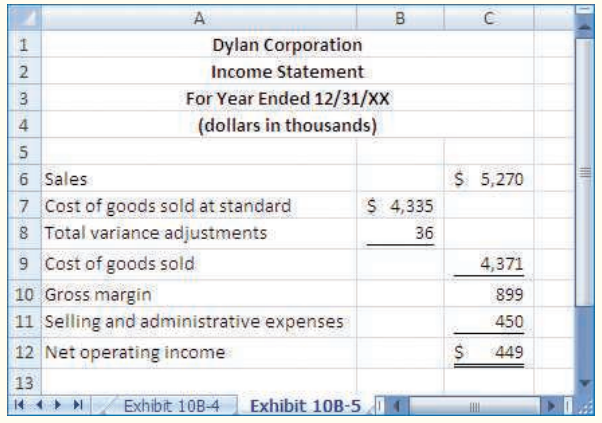Go to last sheet navigation arrow
Image resolution: width=602 pixels, height=423 pixels.
point(78,405)
